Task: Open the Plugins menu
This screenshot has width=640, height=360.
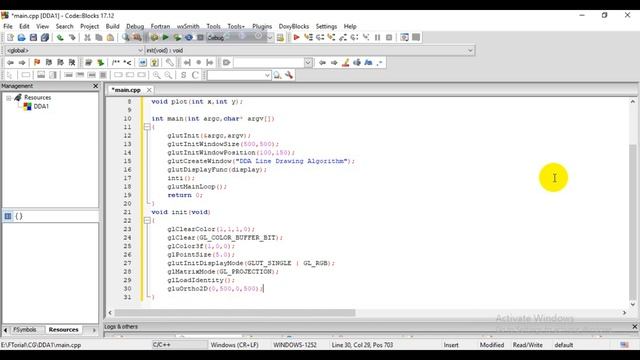Action: click(262, 26)
